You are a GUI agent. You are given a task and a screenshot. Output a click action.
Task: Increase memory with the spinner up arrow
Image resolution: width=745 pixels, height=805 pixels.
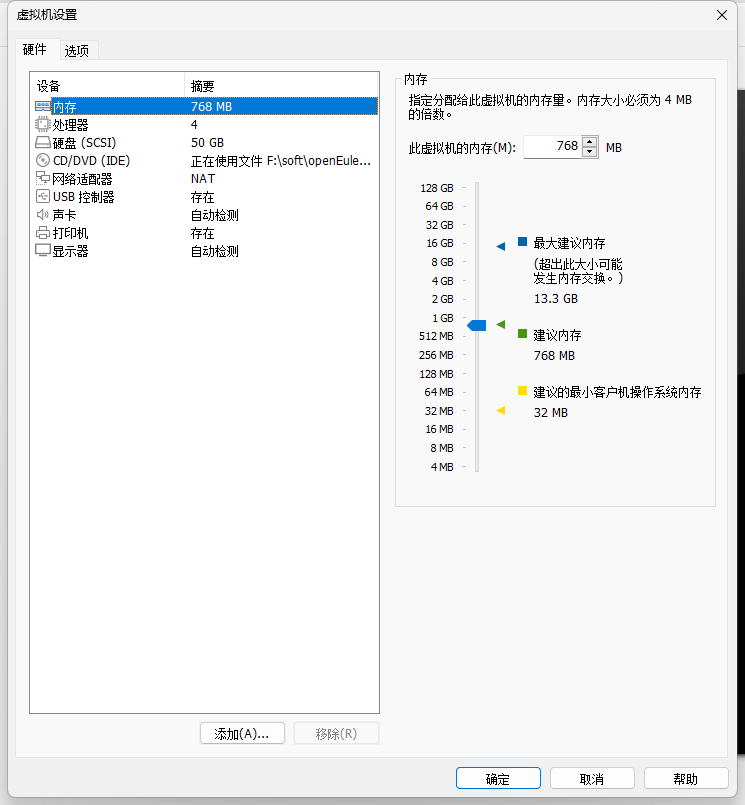[590, 141]
